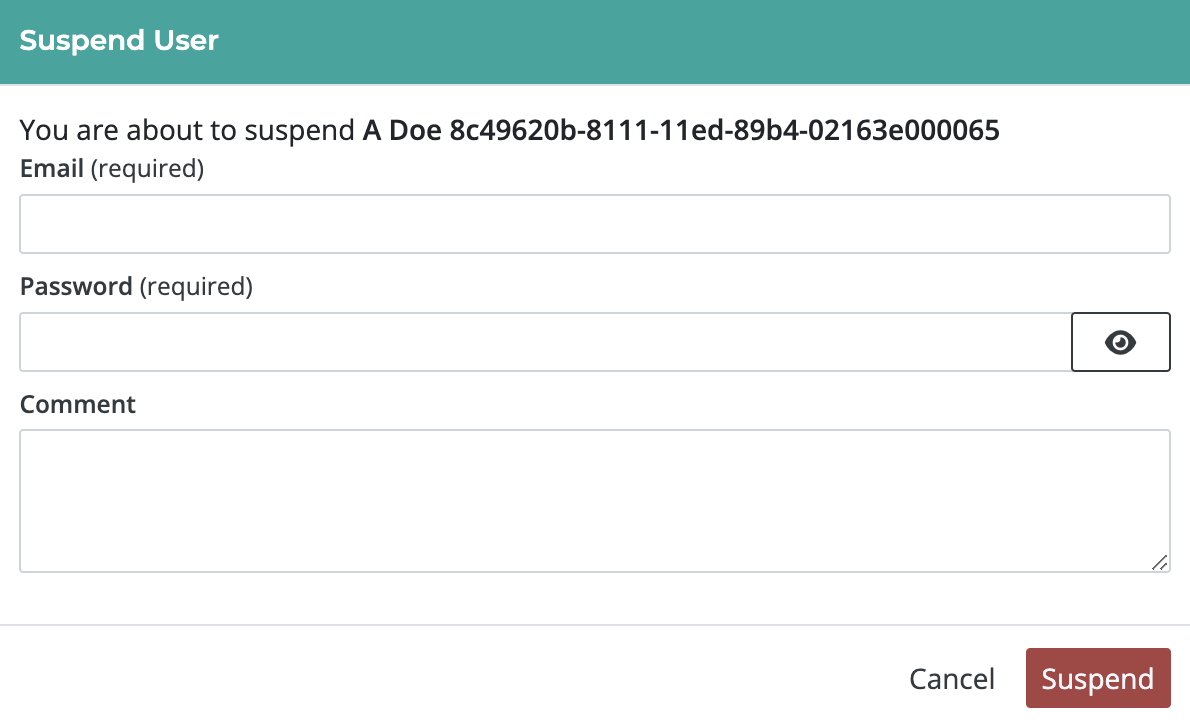The width and height of the screenshot is (1190, 728).
Task: Focus the Email required input field
Action: (595, 224)
